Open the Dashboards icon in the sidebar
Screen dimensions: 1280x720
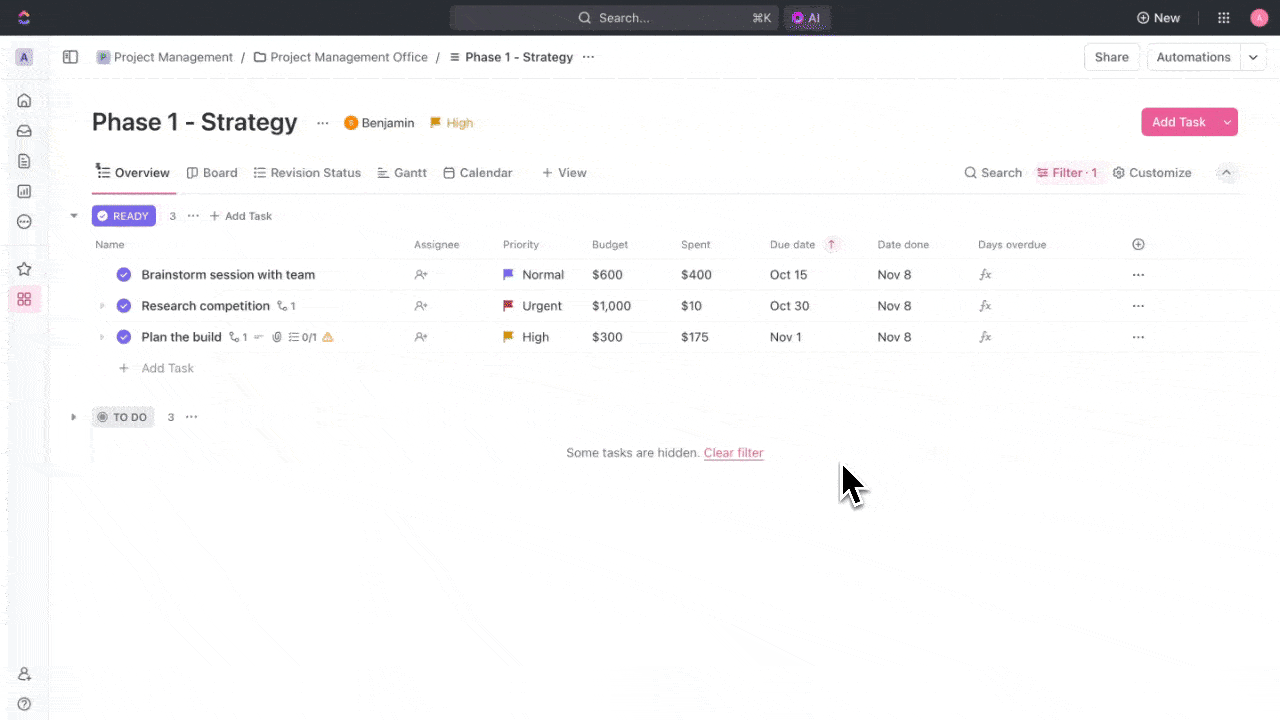tap(24, 191)
